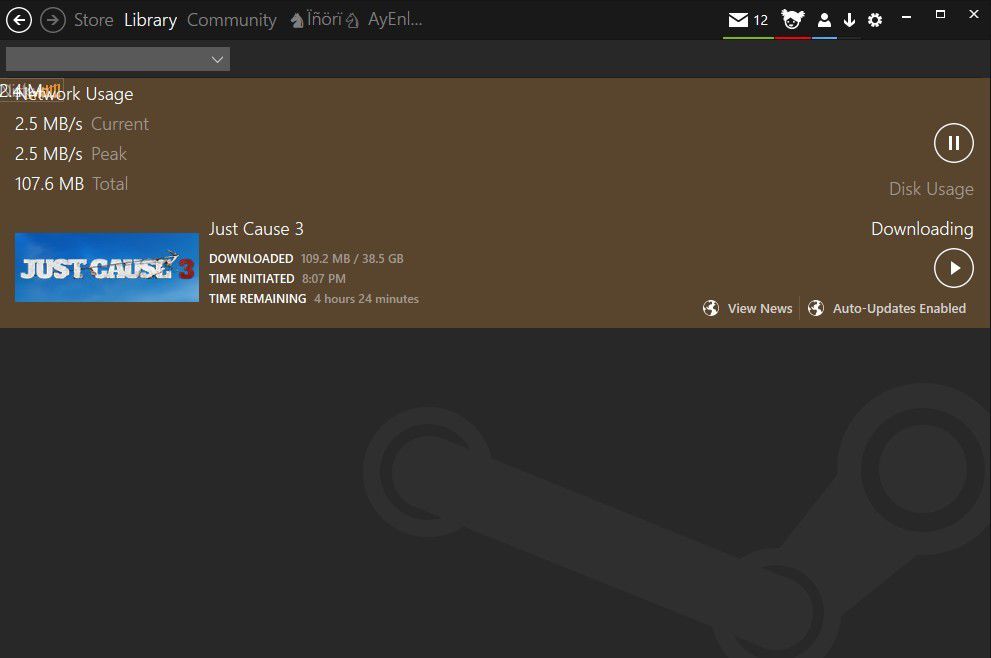
Task: Open the AyEnl... tab
Action: [395, 20]
